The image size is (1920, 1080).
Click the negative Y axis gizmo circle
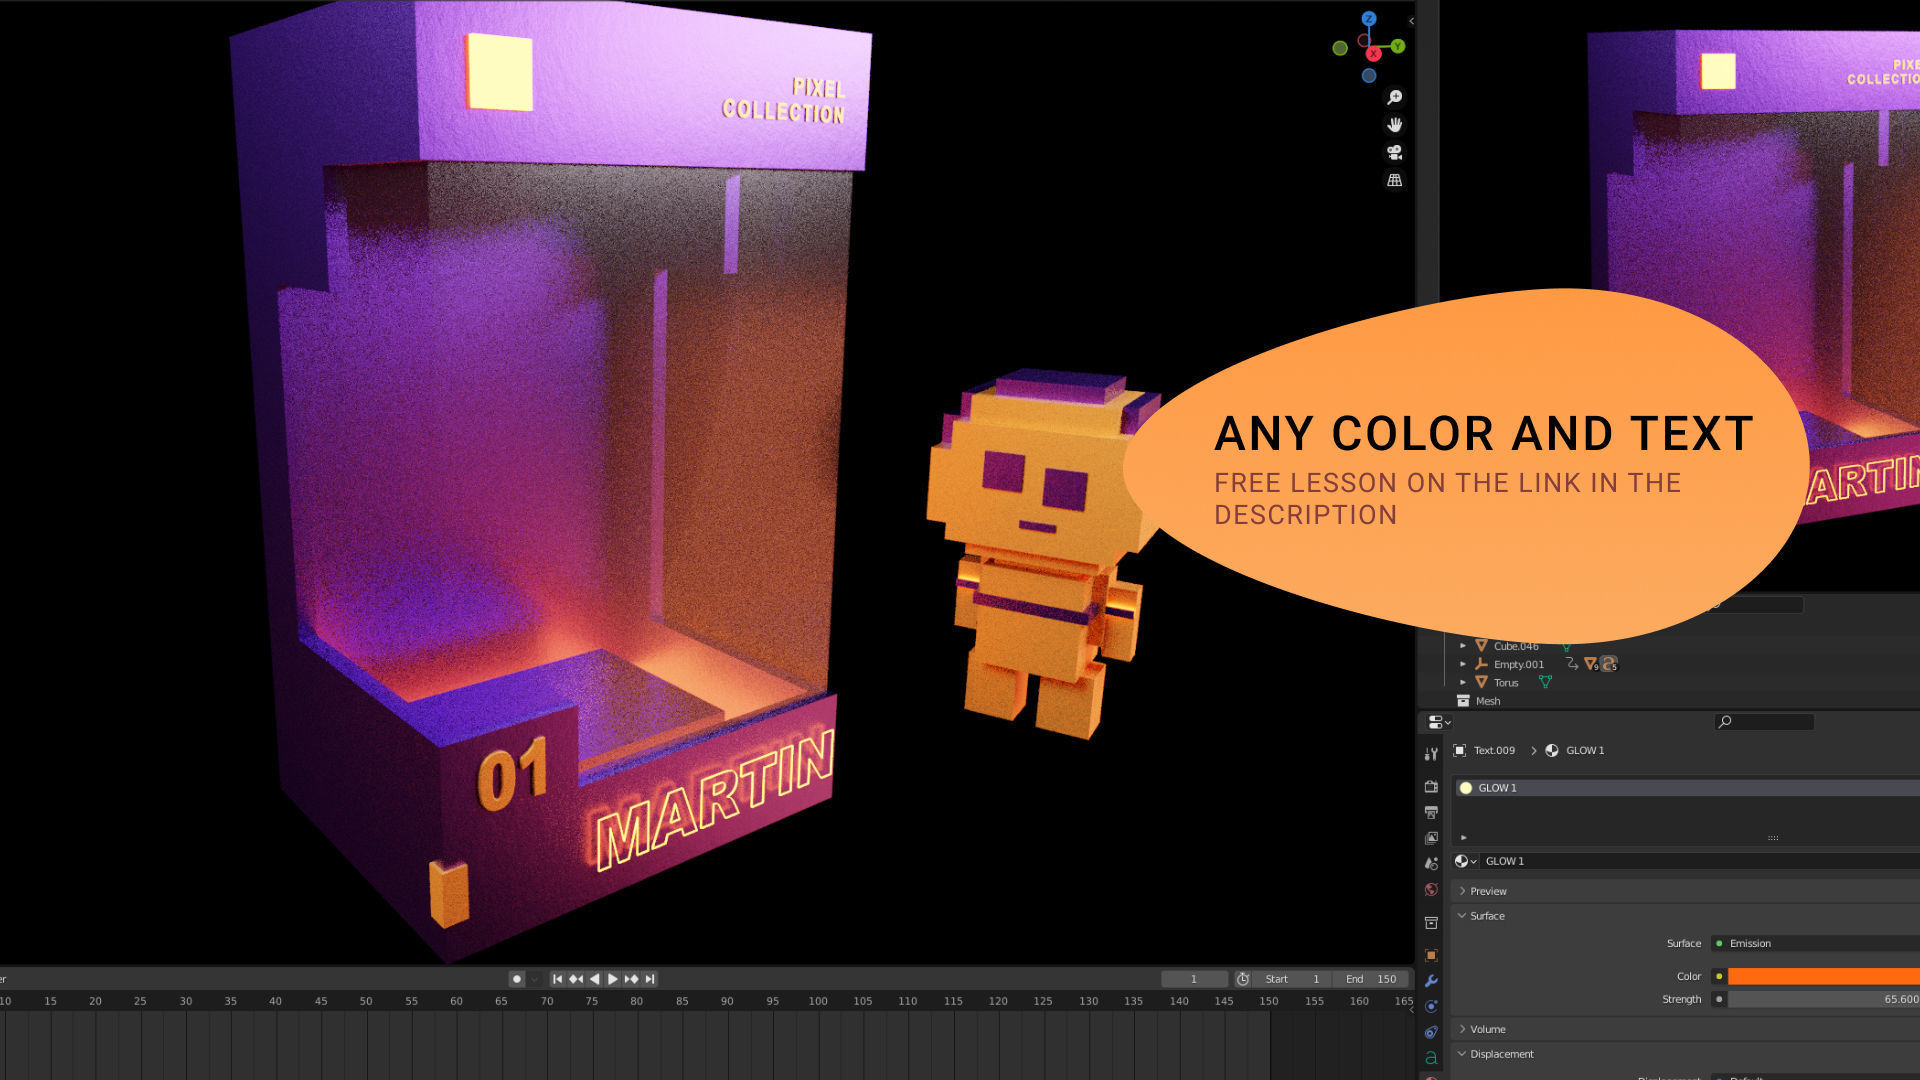pos(1340,48)
